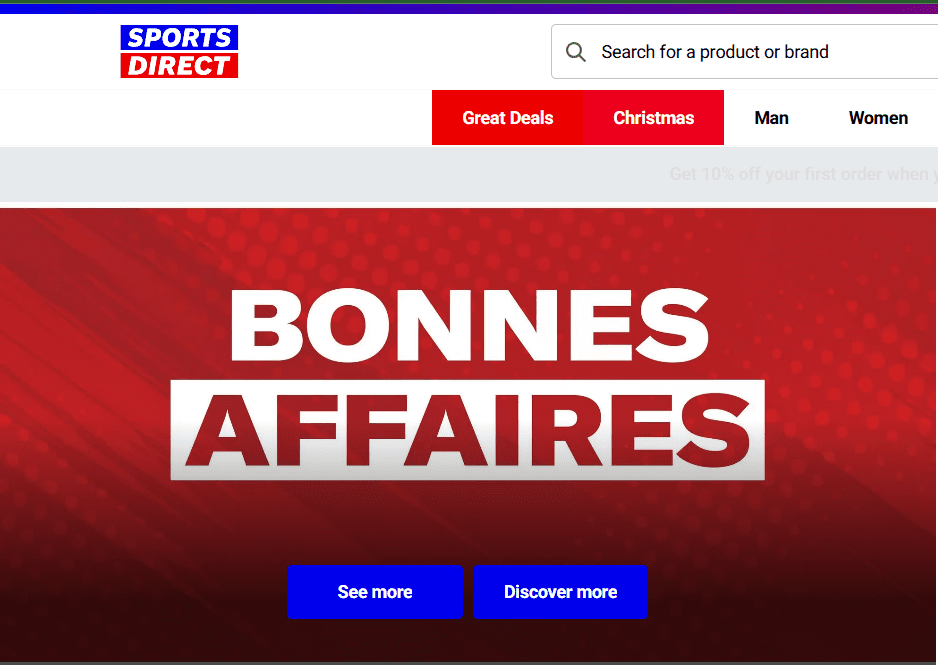938x665 pixels.
Task: Click the blue Discover more button
Action: click(561, 591)
